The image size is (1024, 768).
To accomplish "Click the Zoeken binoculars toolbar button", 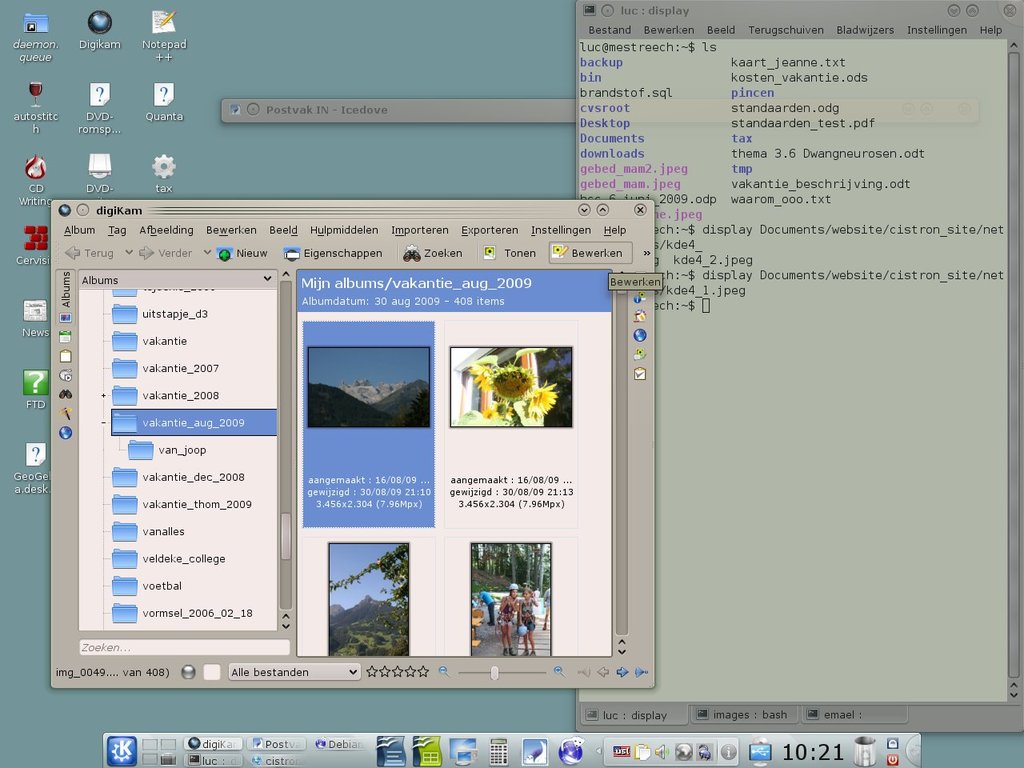I will click(x=433, y=253).
